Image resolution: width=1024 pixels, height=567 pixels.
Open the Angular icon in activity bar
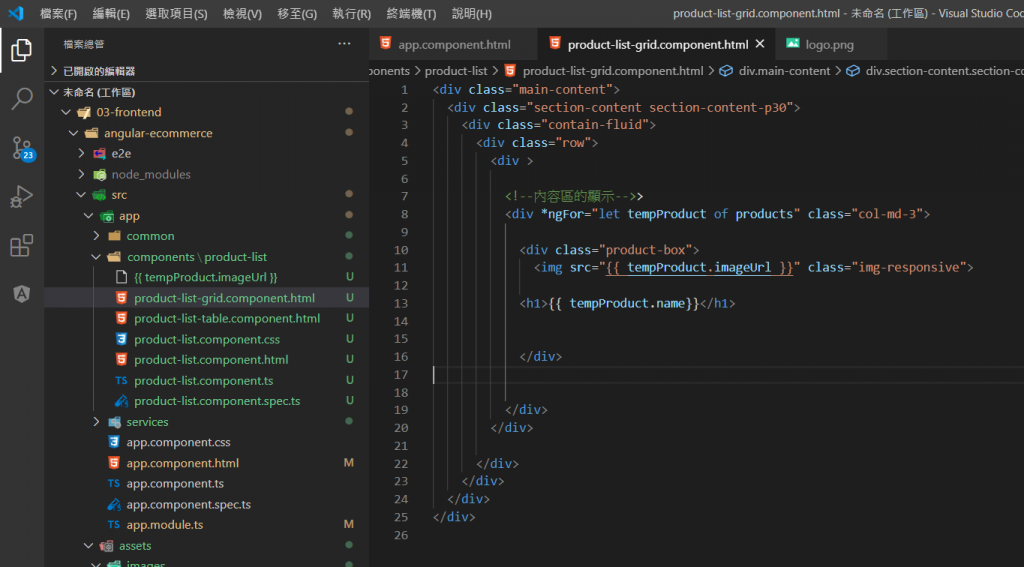point(21,294)
